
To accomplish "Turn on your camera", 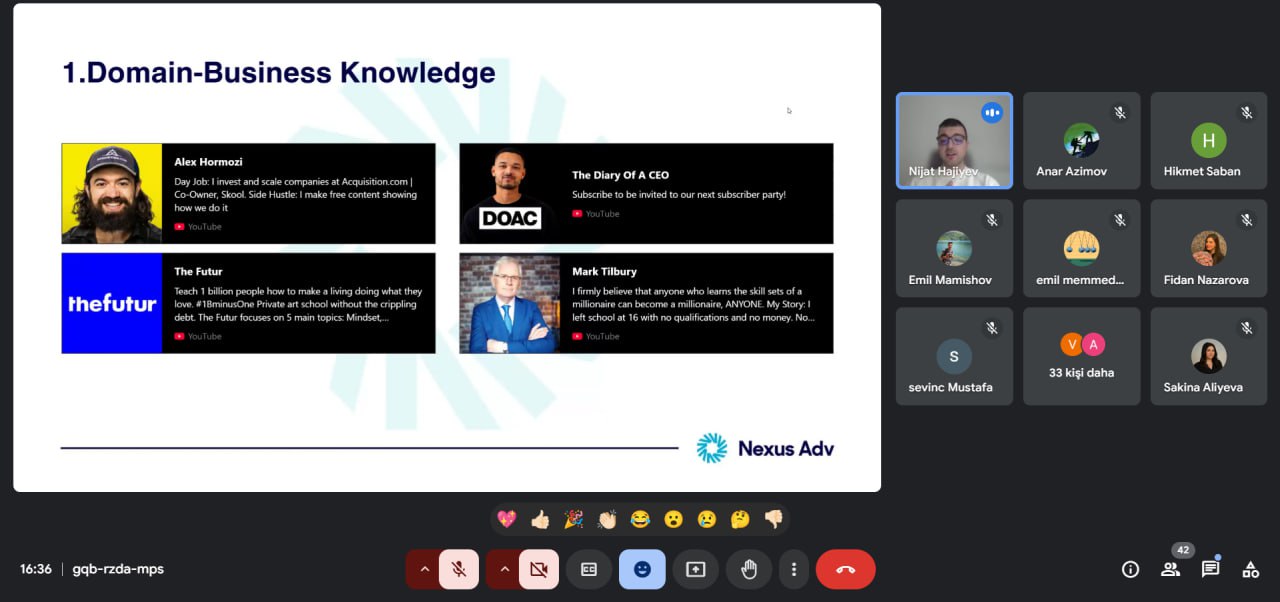I will pyautogui.click(x=539, y=569).
